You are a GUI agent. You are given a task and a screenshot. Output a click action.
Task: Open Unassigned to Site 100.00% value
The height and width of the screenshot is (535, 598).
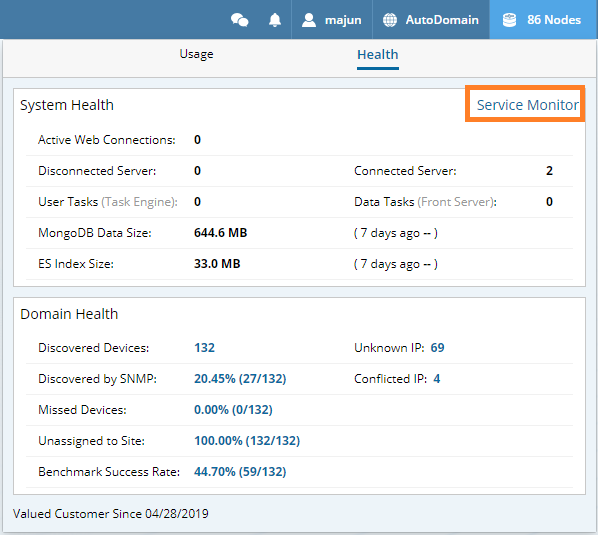pyautogui.click(x=247, y=441)
